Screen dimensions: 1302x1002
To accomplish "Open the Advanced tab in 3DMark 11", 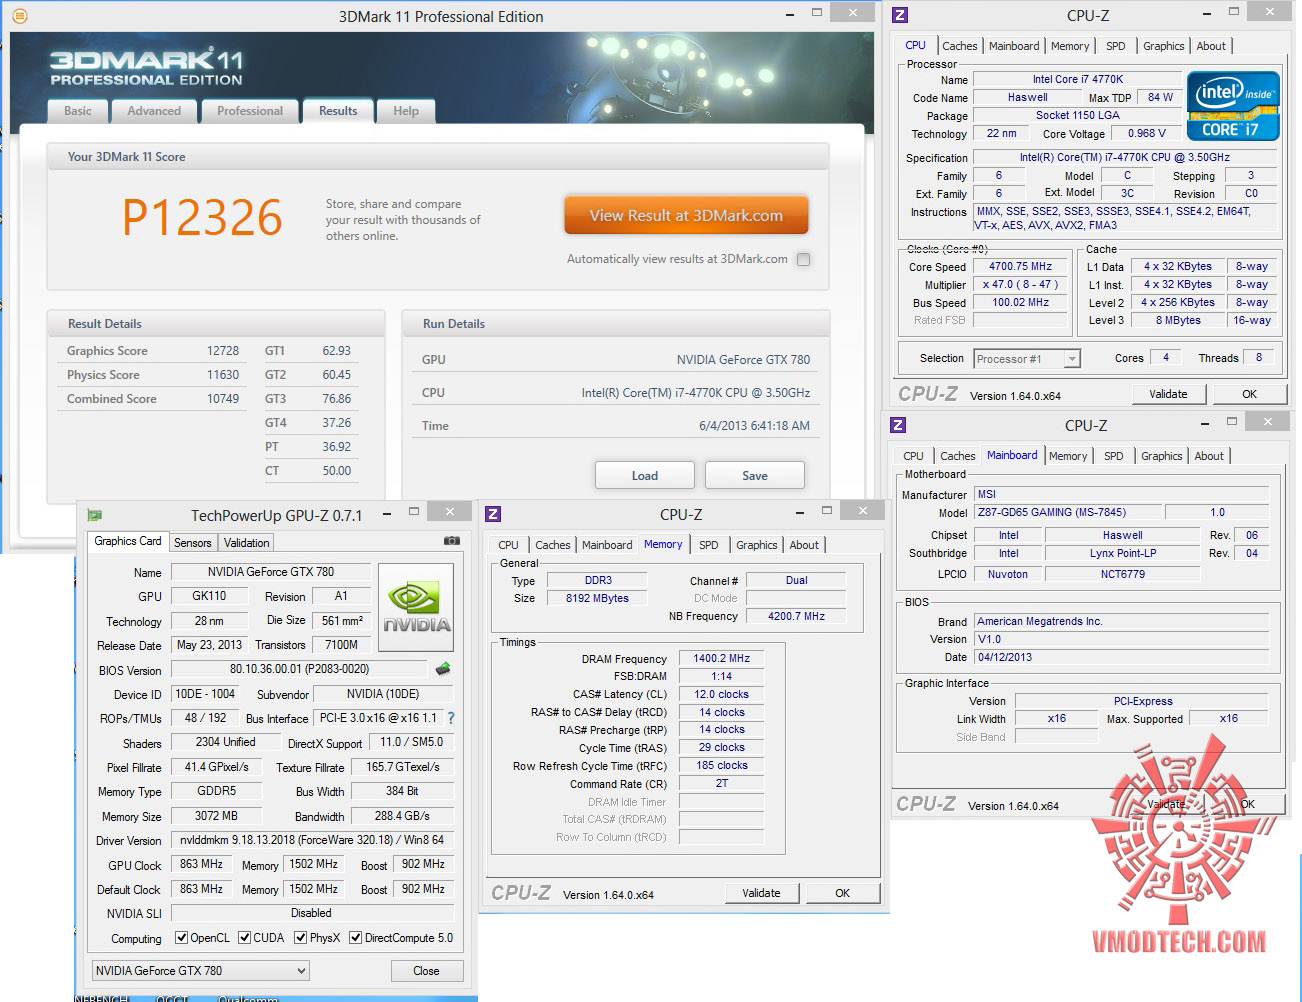I will pos(154,111).
